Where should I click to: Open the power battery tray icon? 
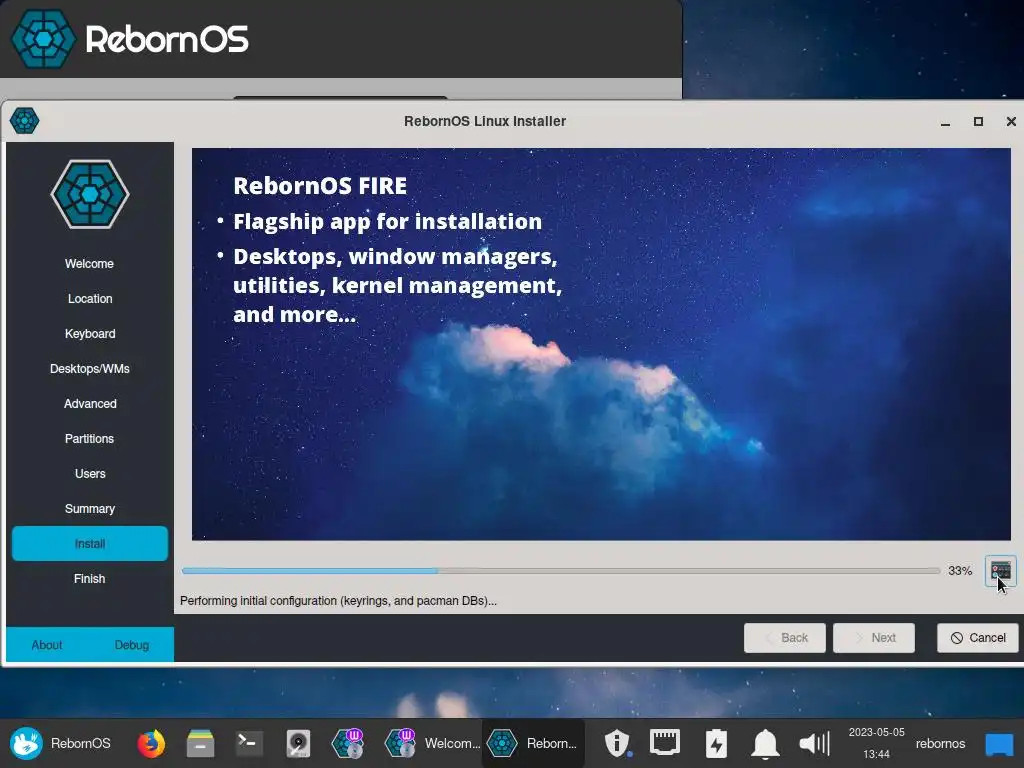pos(716,743)
